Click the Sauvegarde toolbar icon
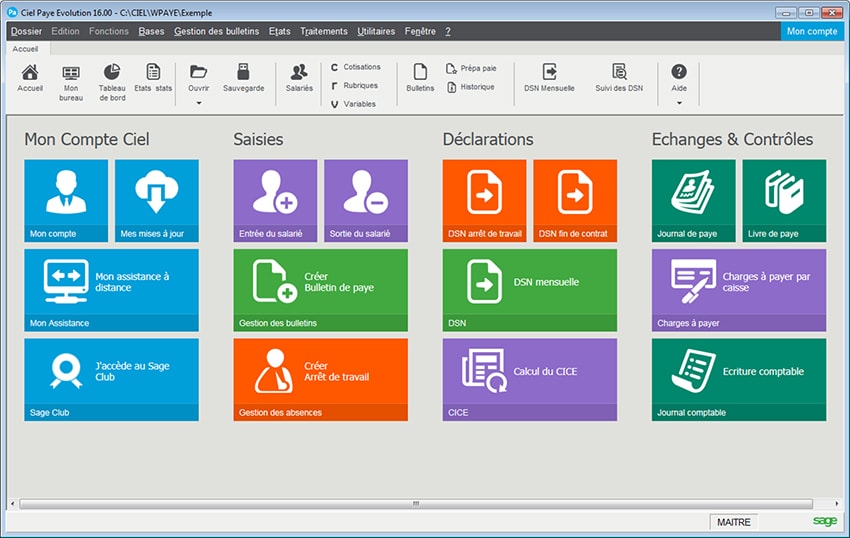This screenshot has width=850, height=538. point(243,78)
